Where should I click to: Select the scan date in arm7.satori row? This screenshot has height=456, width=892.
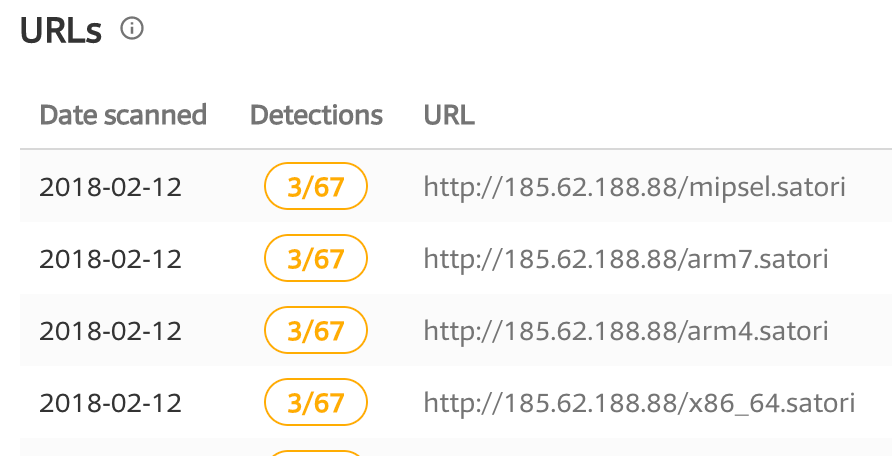pyautogui.click(x=110, y=259)
